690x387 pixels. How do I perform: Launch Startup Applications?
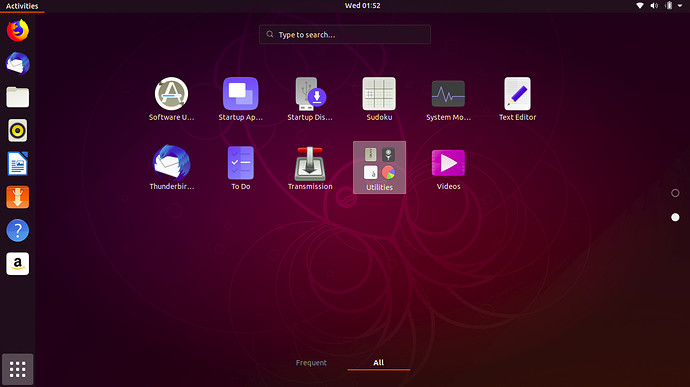[x=240, y=99]
